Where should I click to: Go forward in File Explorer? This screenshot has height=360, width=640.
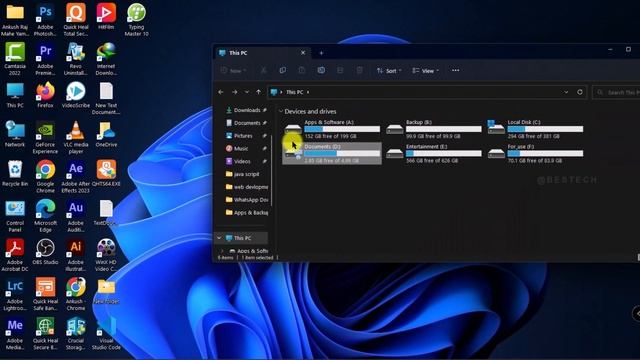pos(235,92)
